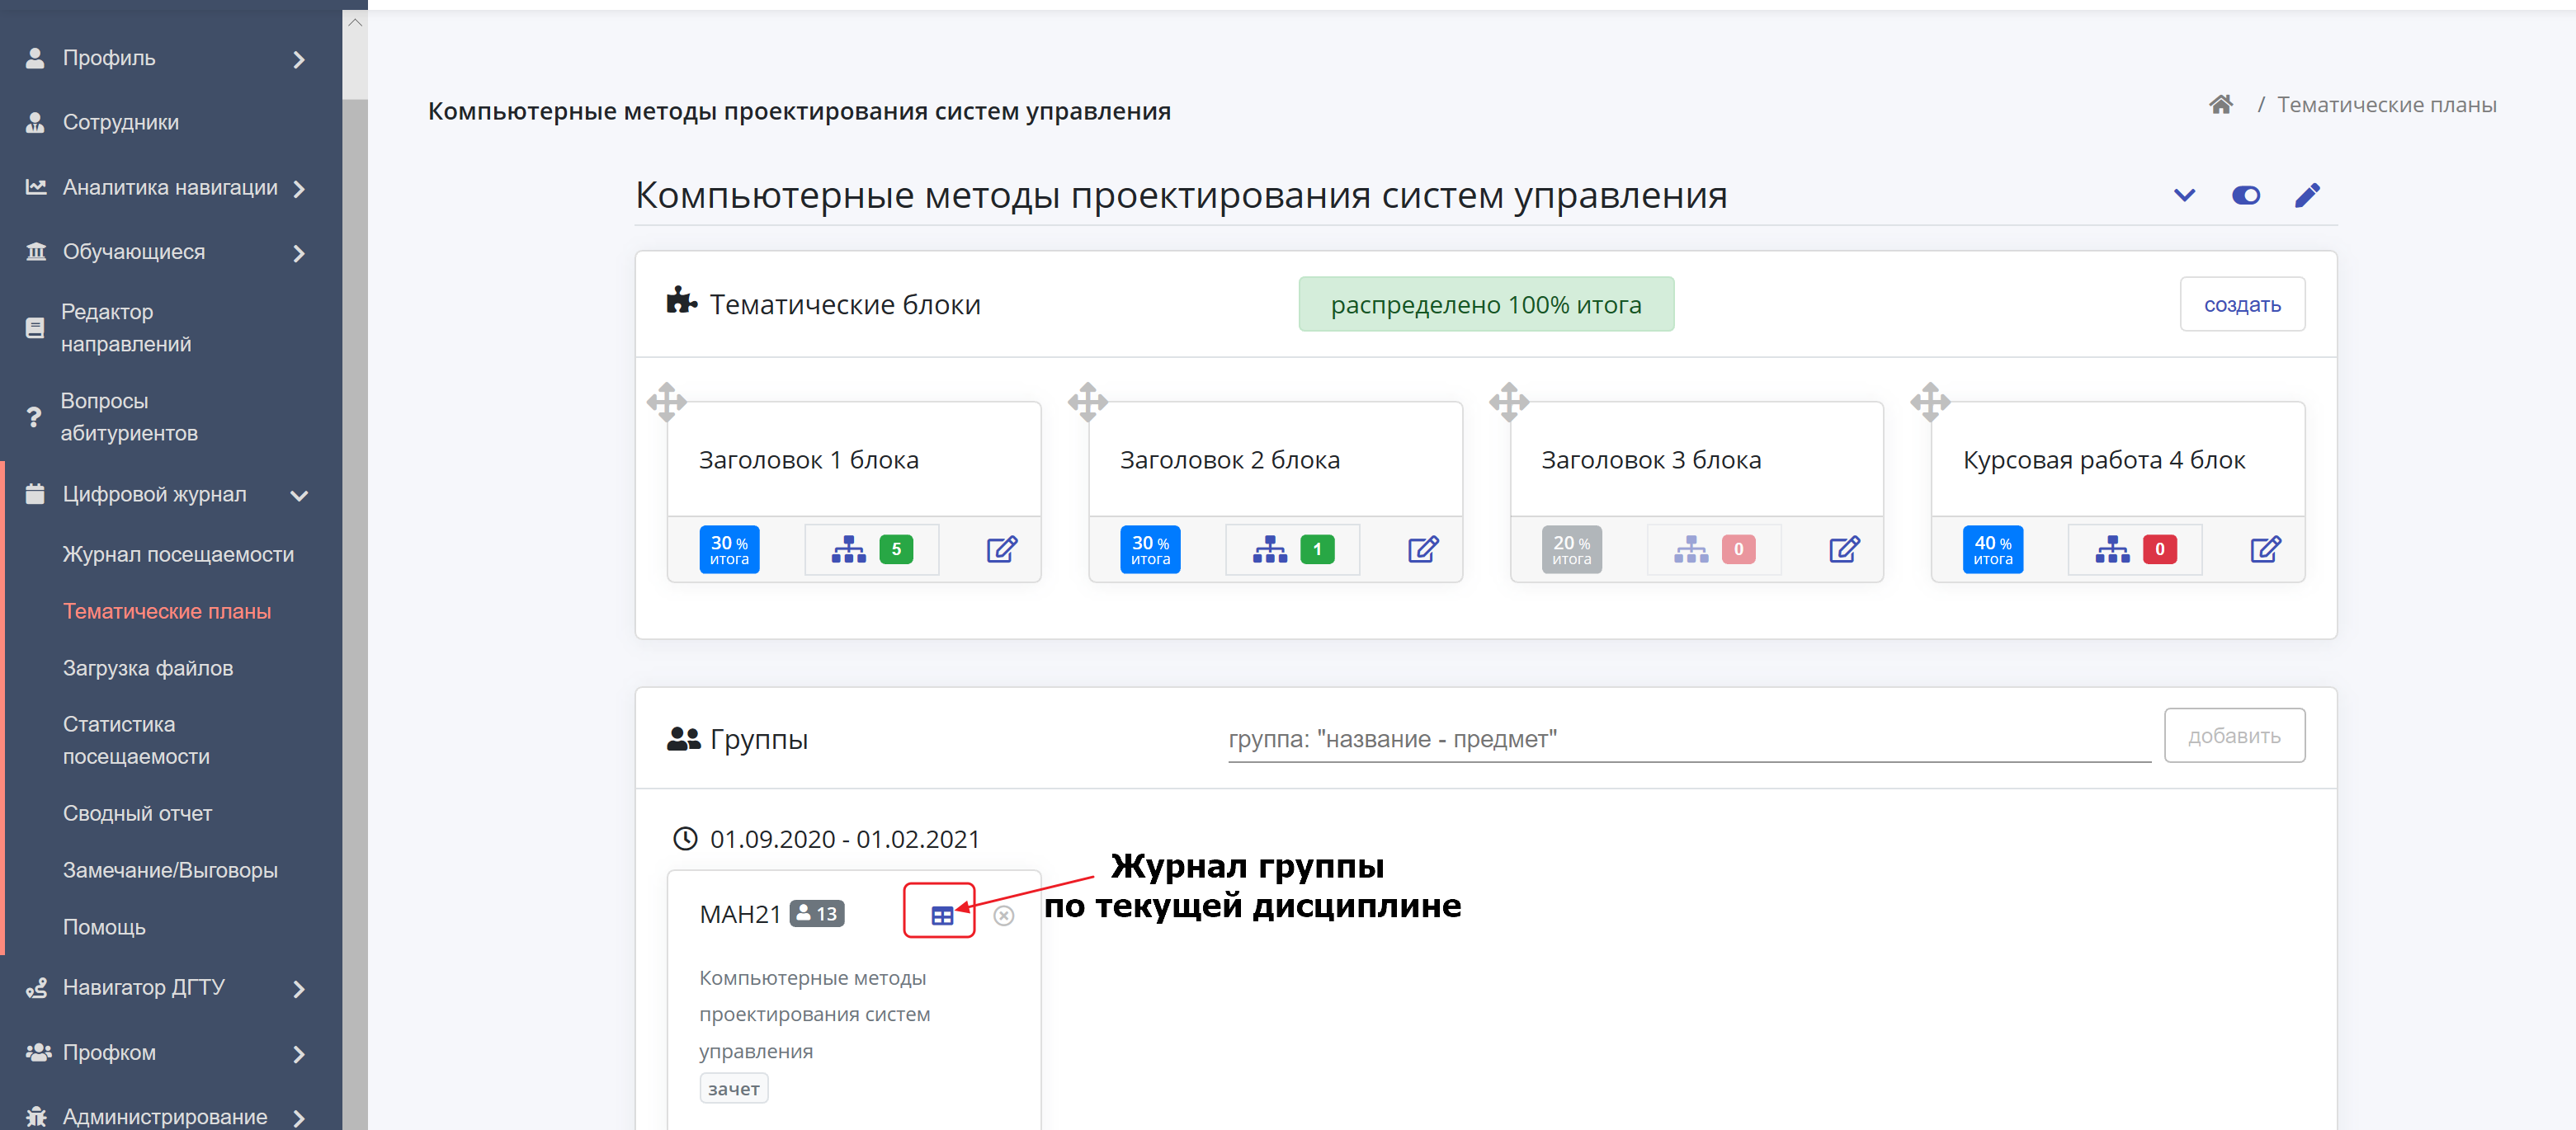This screenshot has width=2576, height=1130.
Task: Open Помощь sidebar item
Action: click(x=104, y=927)
